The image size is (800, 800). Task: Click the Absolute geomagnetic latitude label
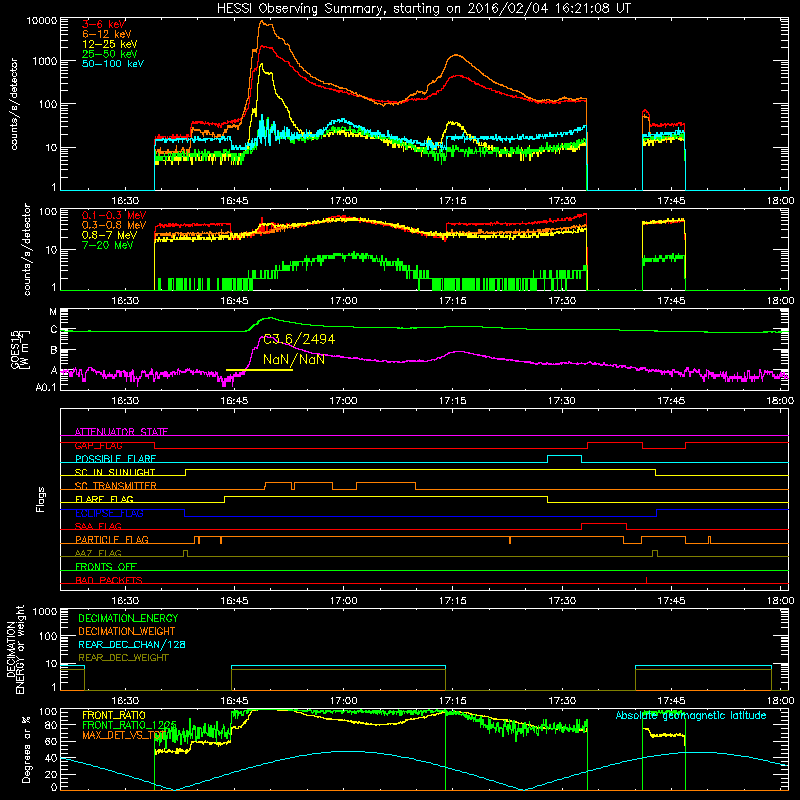pos(691,716)
